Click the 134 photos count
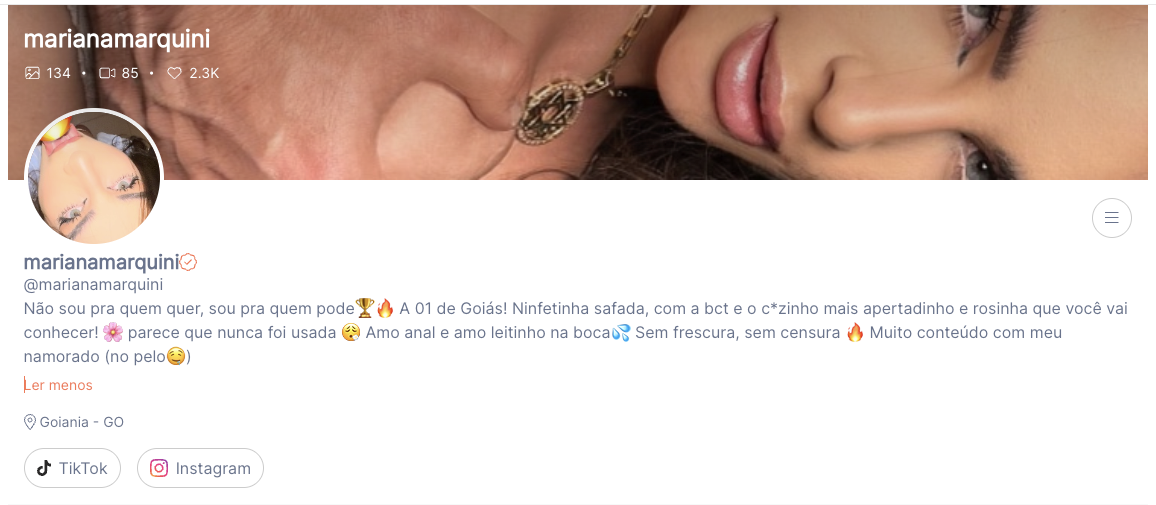Image resolution: width=1156 pixels, height=505 pixels. pos(58,73)
